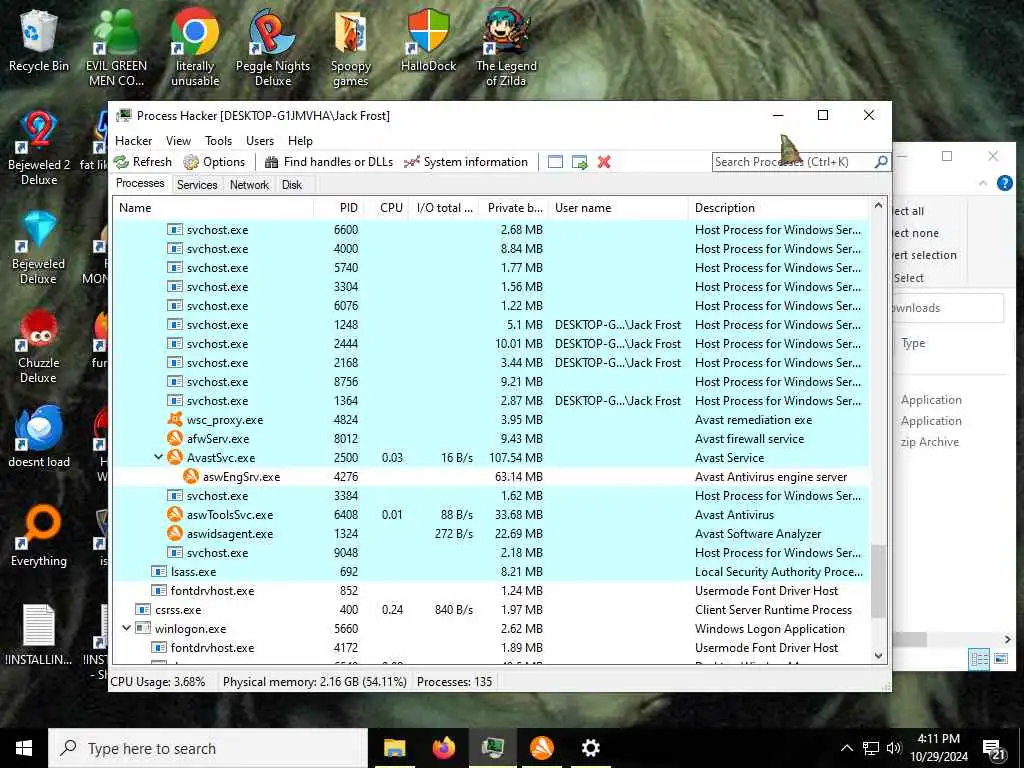Sort by the CPU column header

coord(387,208)
